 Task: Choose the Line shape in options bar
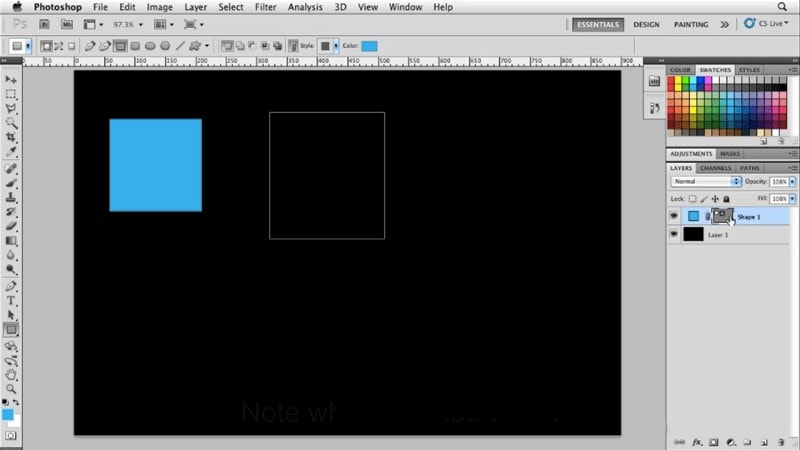pos(180,46)
